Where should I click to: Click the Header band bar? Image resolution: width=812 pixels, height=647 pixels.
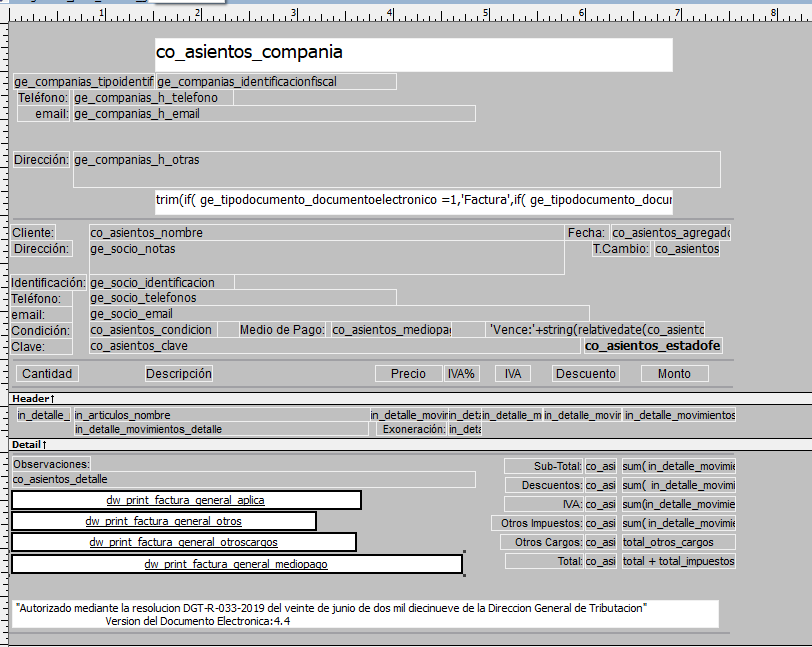point(410,398)
